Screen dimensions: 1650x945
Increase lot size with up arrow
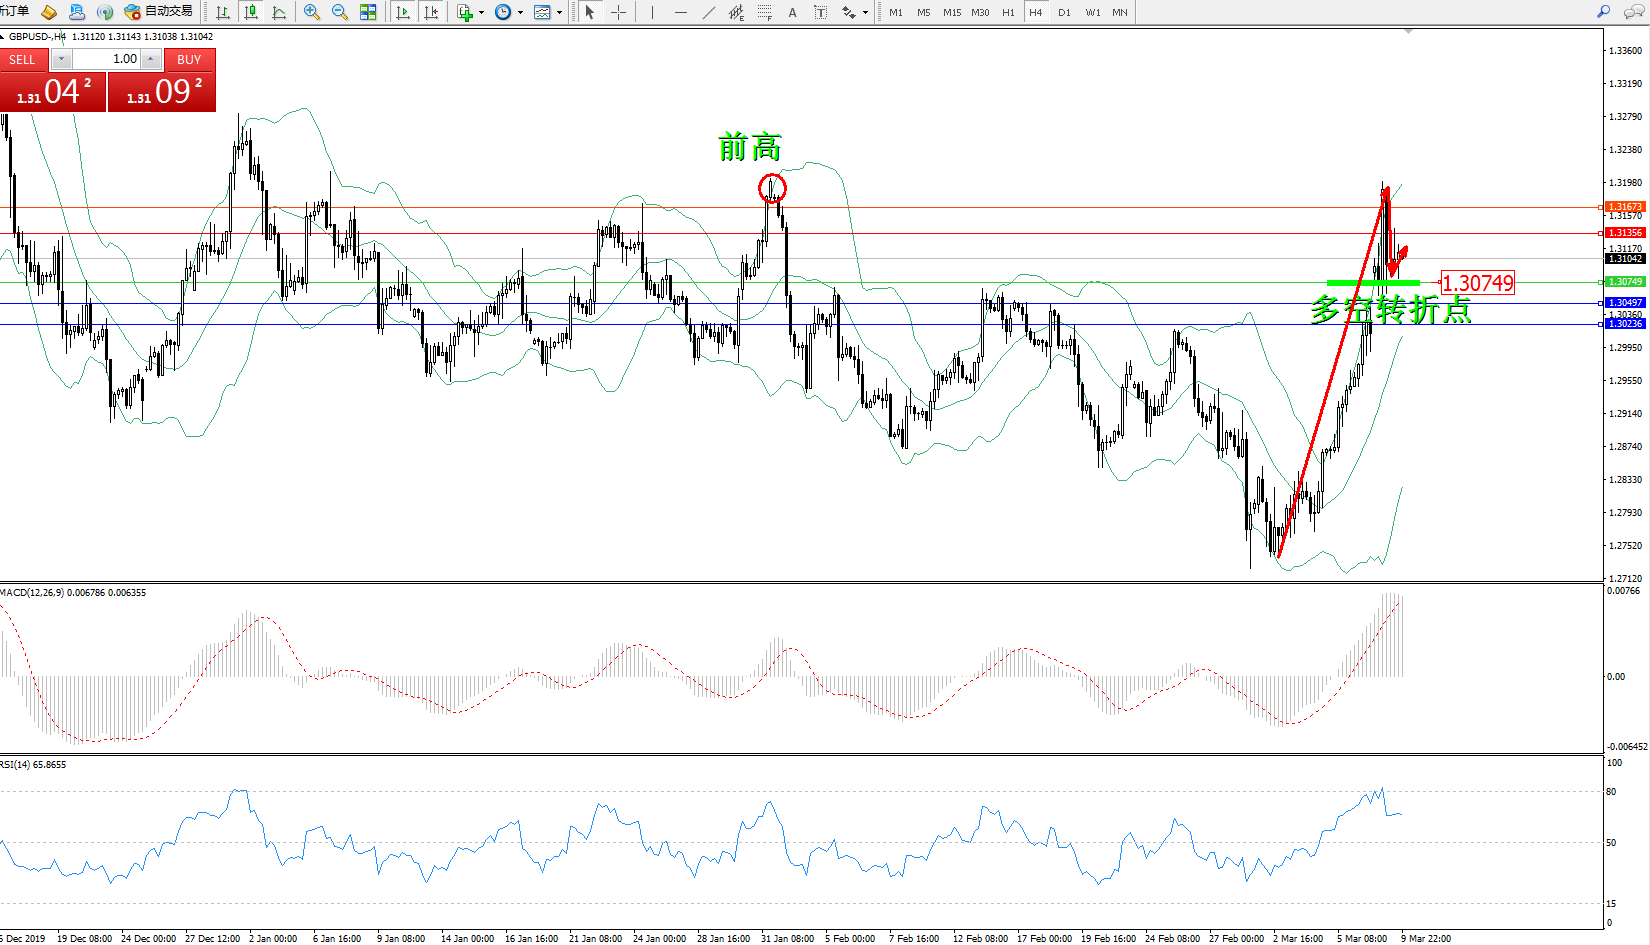(151, 59)
